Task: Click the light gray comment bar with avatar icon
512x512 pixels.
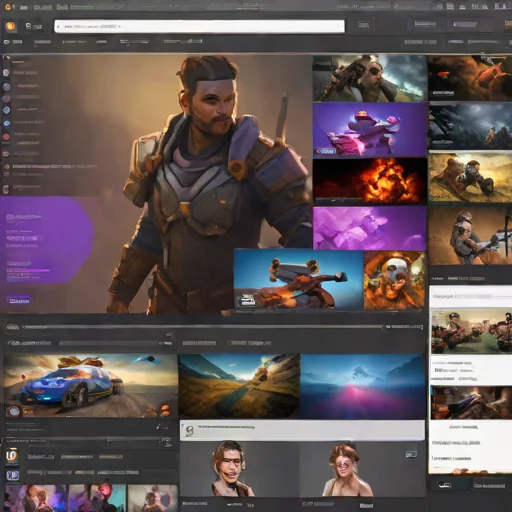Action: 302,430
